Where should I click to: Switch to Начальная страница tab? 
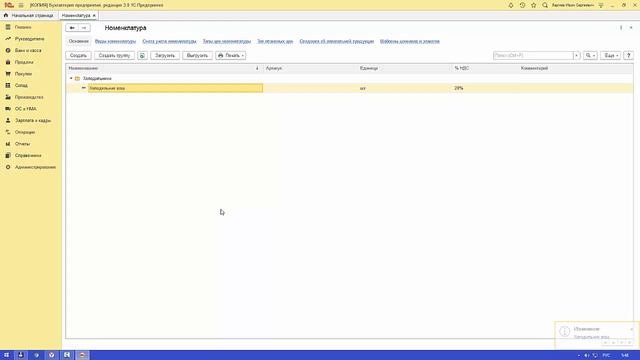[29, 16]
